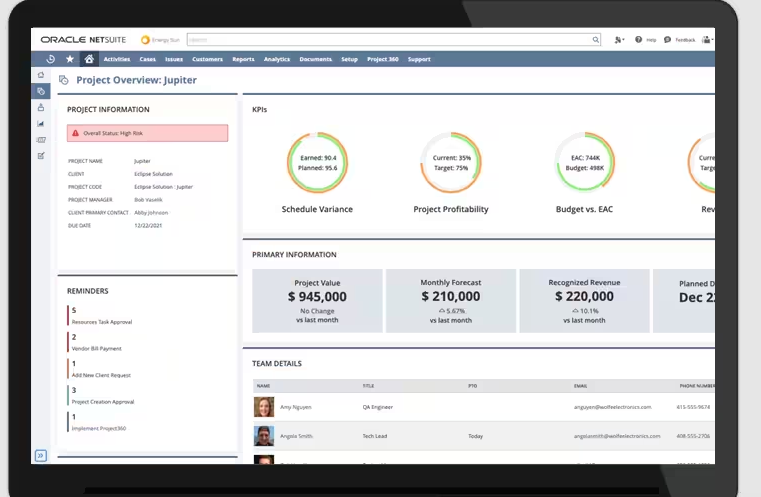Open the Implement Project360 reminder
This screenshot has height=497, width=761.
pos(99,423)
